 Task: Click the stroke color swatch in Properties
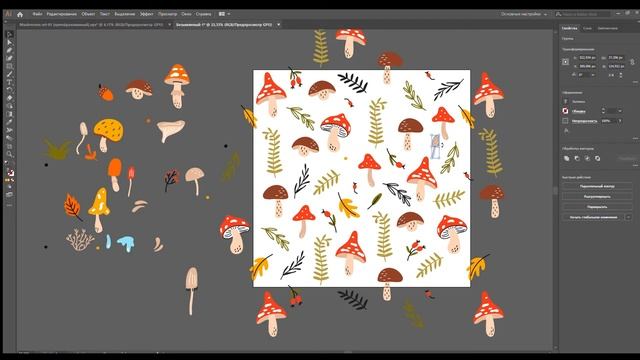[565, 111]
